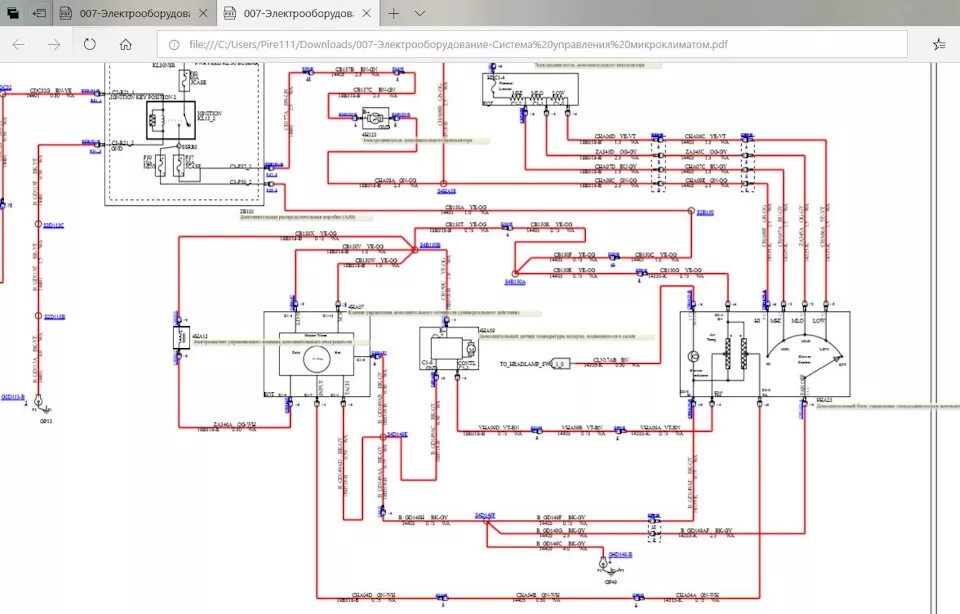
Task: Follow the S3B150 splice link
Action: (x=705, y=212)
